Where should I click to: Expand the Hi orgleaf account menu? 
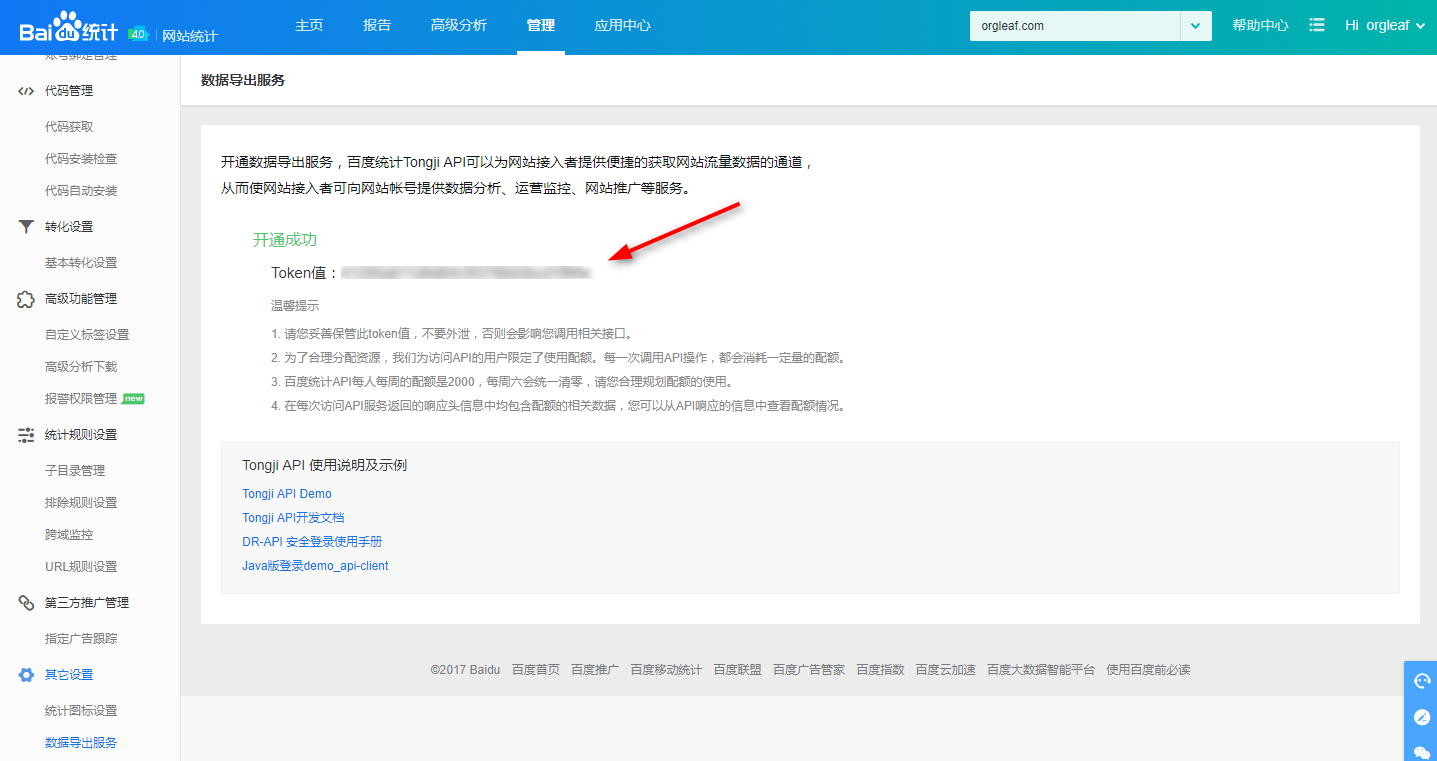tap(1385, 25)
